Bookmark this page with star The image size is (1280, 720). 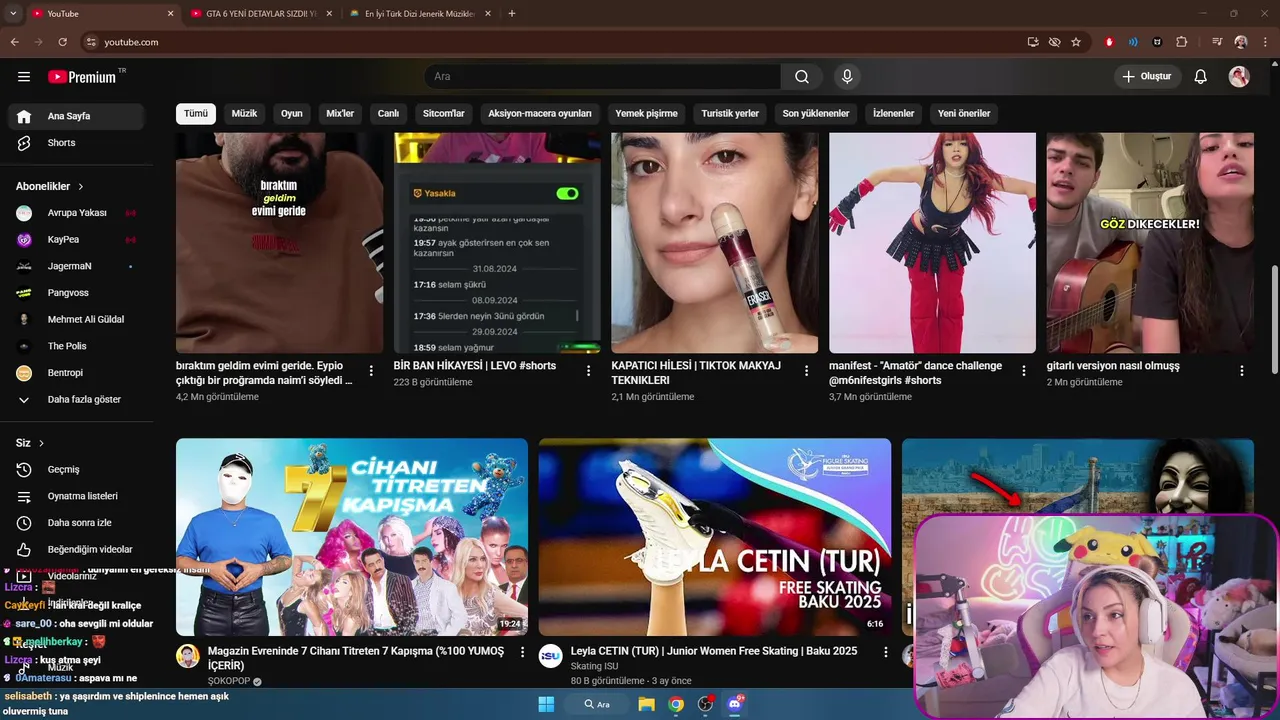coord(1076,42)
